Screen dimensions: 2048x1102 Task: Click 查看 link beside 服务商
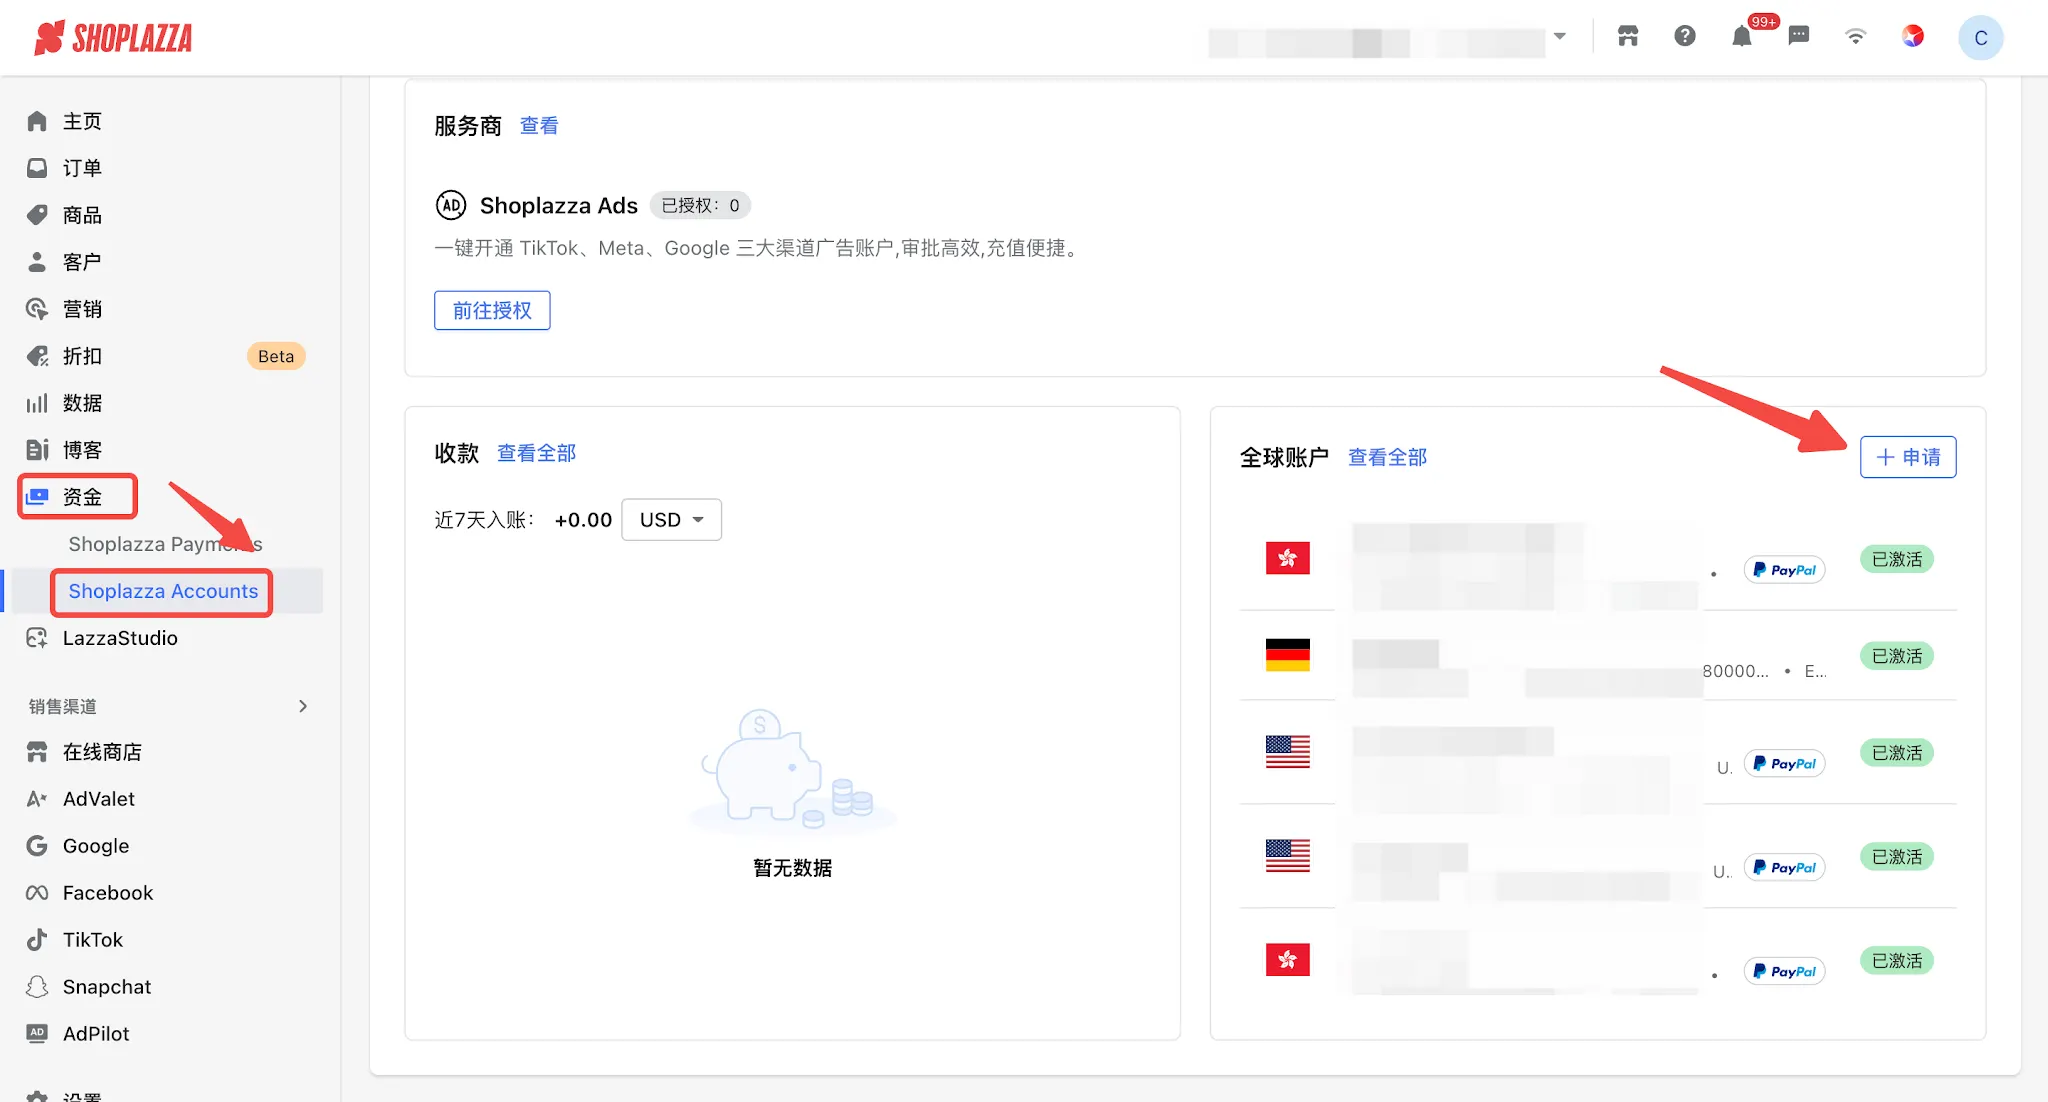click(539, 126)
